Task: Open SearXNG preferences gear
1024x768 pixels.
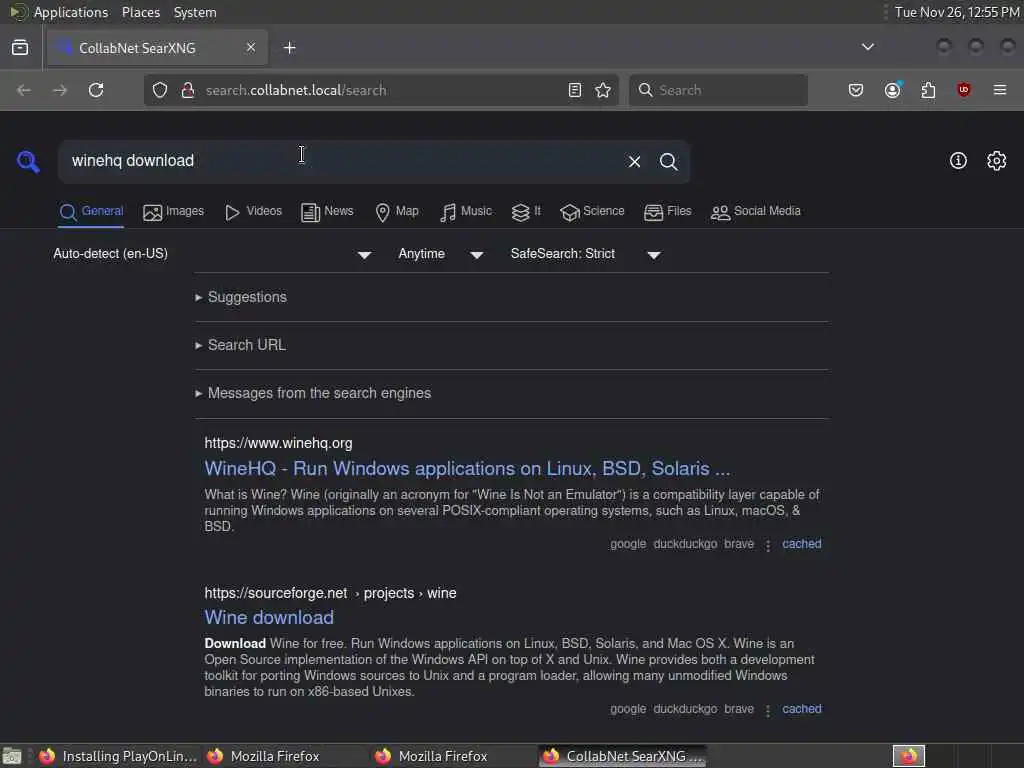Action: [x=997, y=161]
